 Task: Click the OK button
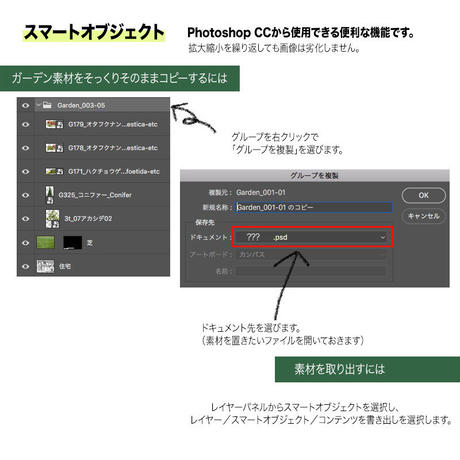tap(423, 195)
